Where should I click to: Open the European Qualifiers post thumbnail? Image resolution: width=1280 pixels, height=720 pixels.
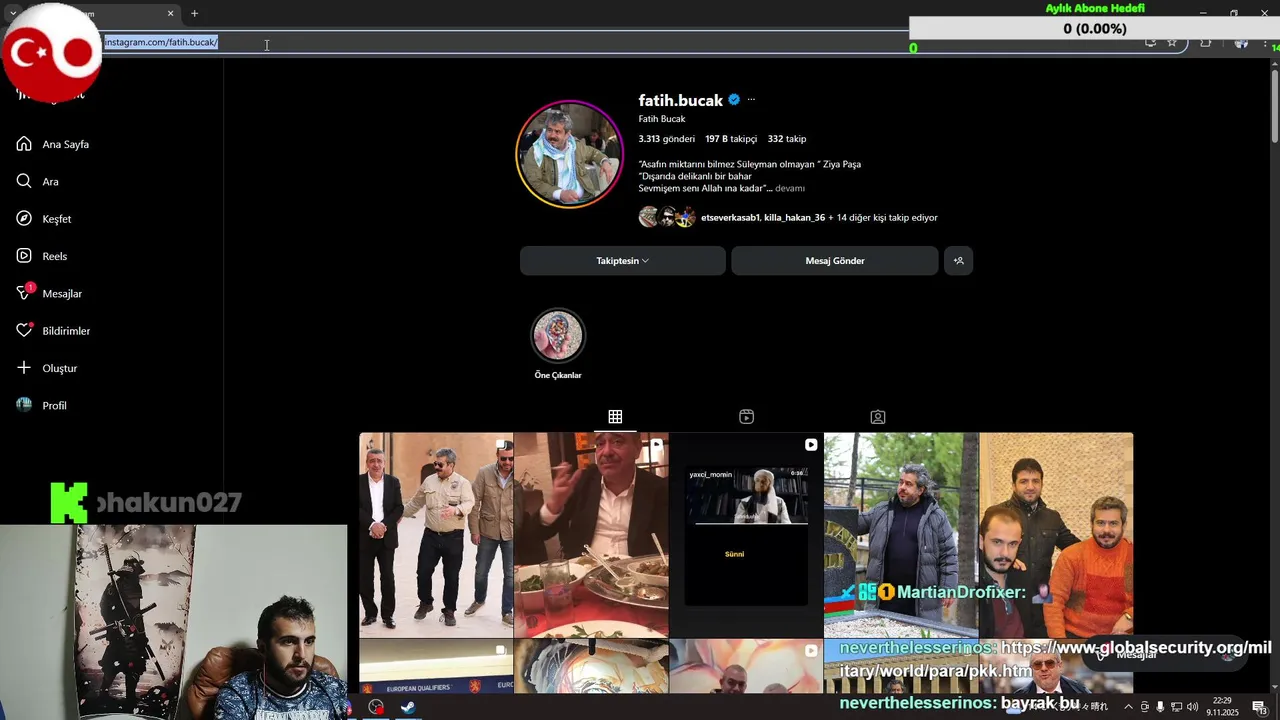(x=436, y=667)
